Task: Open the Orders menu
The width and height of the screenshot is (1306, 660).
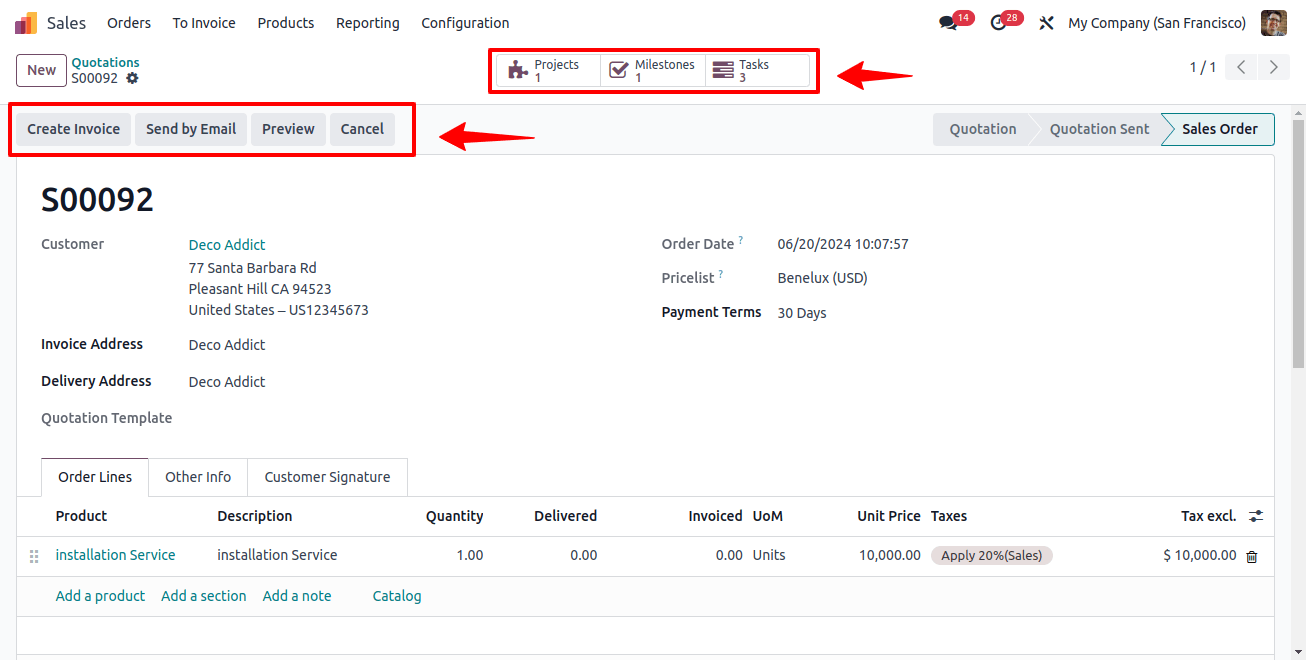Action: 129,22
